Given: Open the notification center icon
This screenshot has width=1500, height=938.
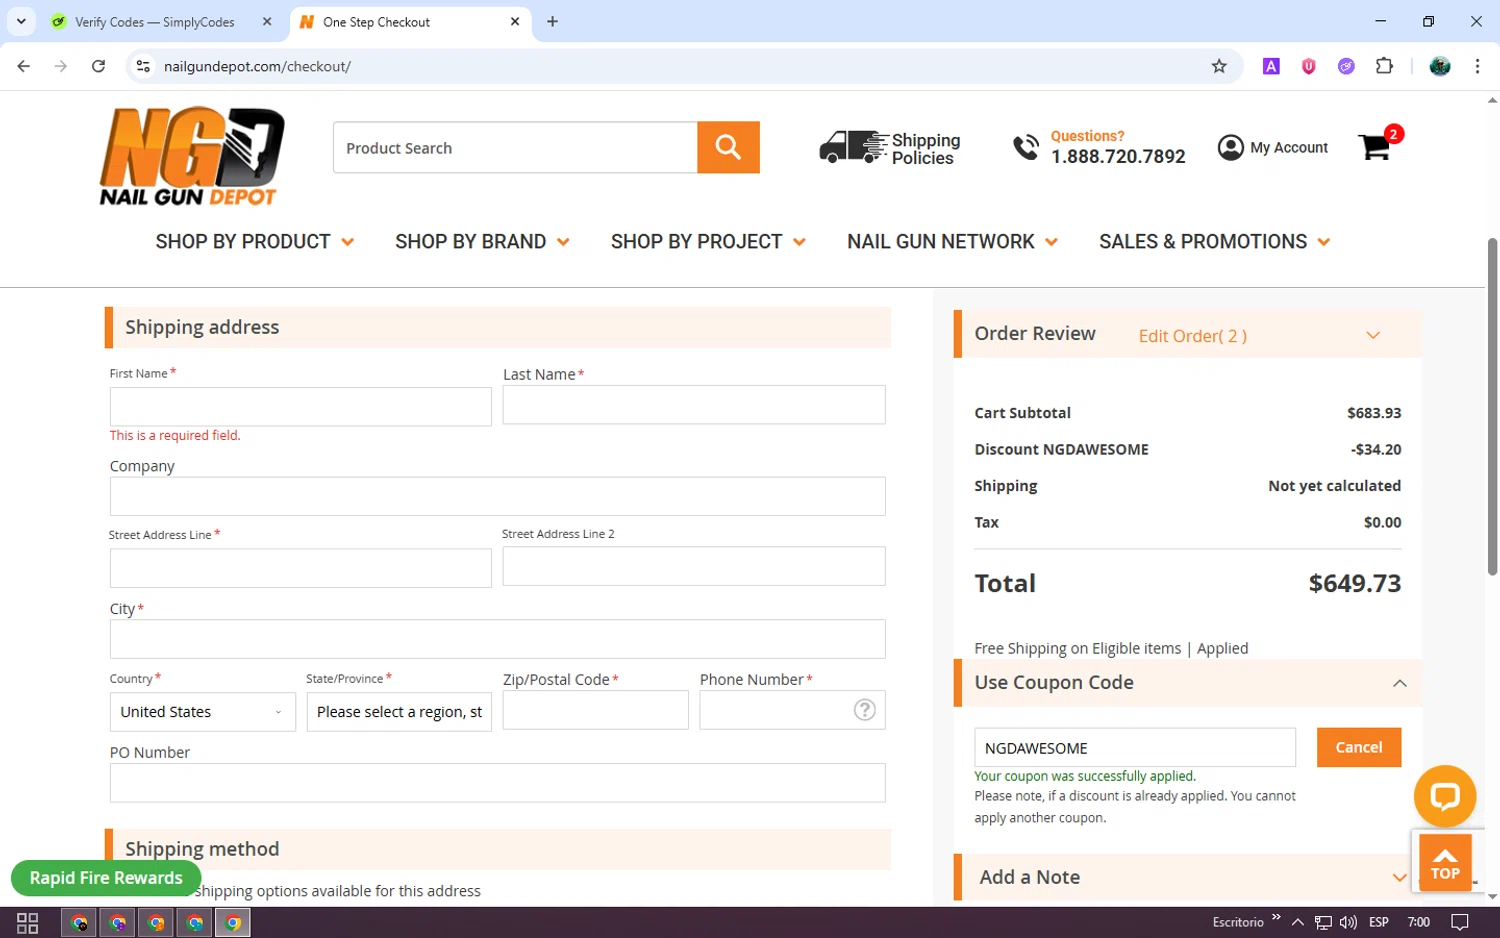Looking at the screenshot, I should 1460,922.
